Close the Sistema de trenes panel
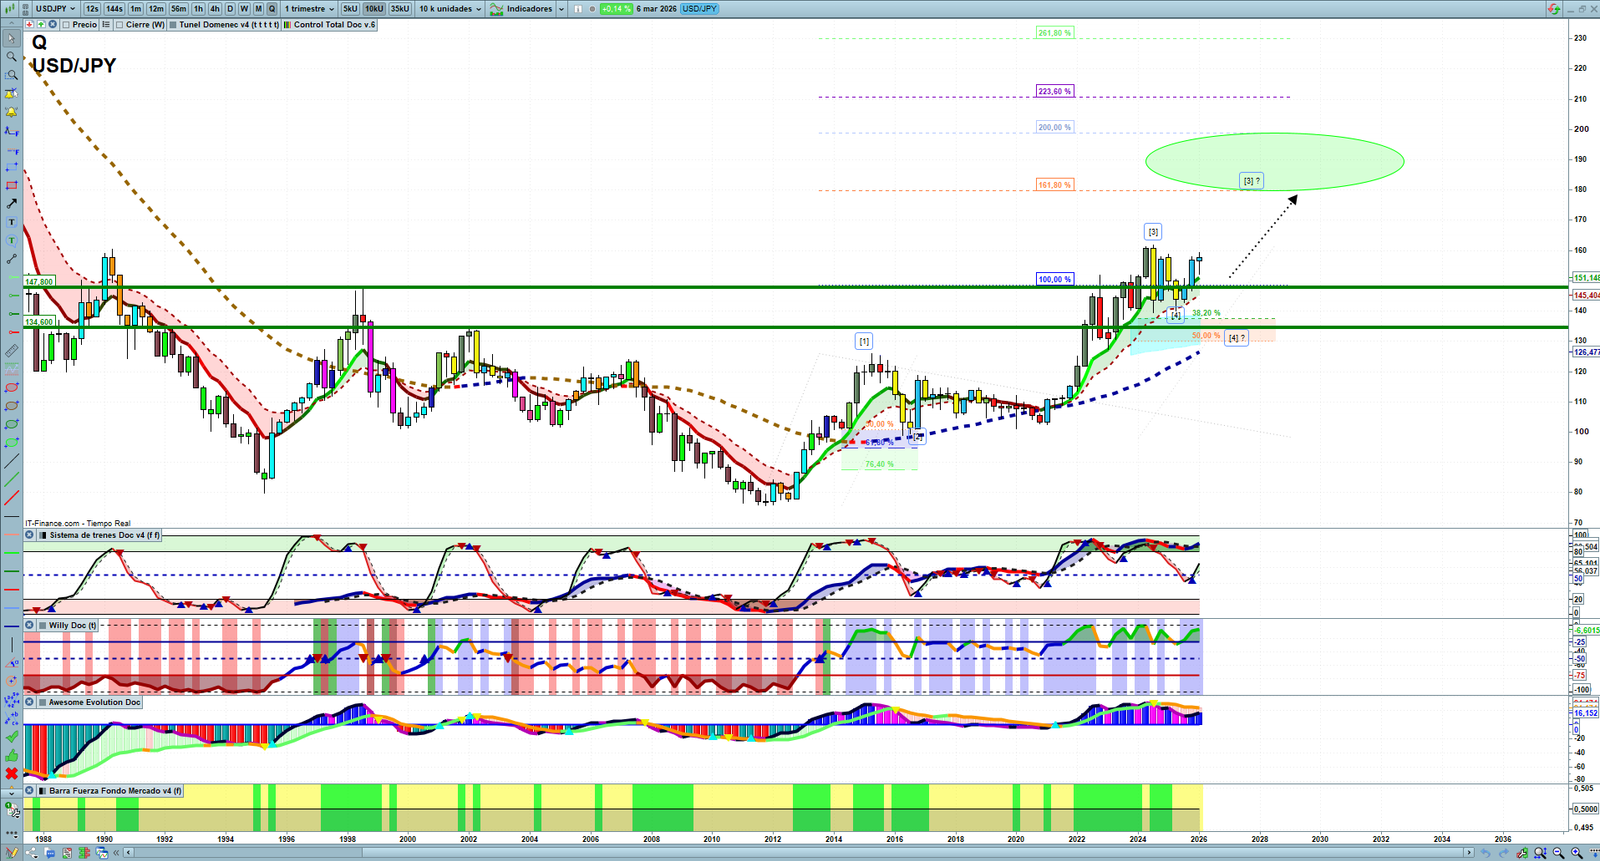1600x861 pixels. [30, 535]
